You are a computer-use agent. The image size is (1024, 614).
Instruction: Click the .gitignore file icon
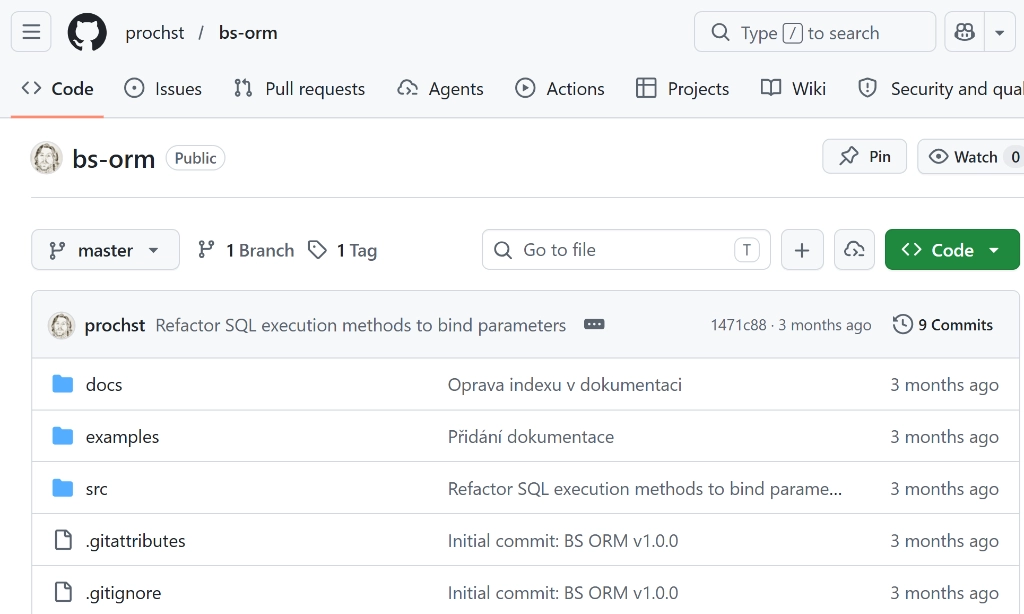[x=63, y=592]
